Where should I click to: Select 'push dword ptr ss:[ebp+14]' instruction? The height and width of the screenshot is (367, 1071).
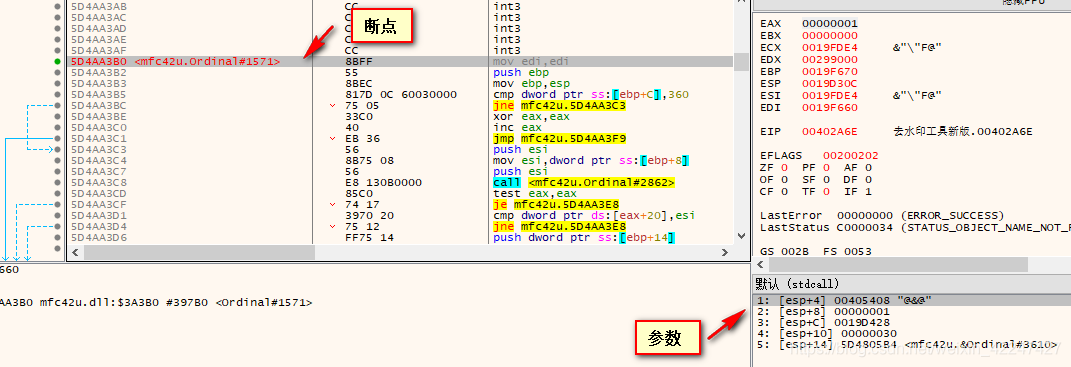click(584, 237)
